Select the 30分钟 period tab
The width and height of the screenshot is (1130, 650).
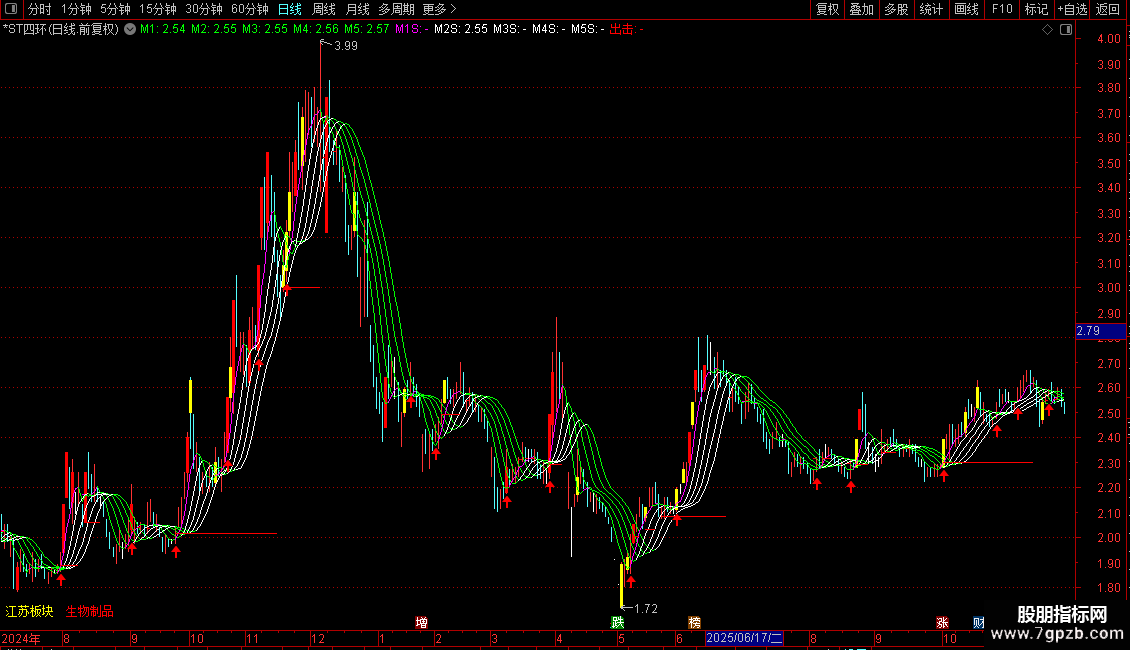tap(204, 9)
